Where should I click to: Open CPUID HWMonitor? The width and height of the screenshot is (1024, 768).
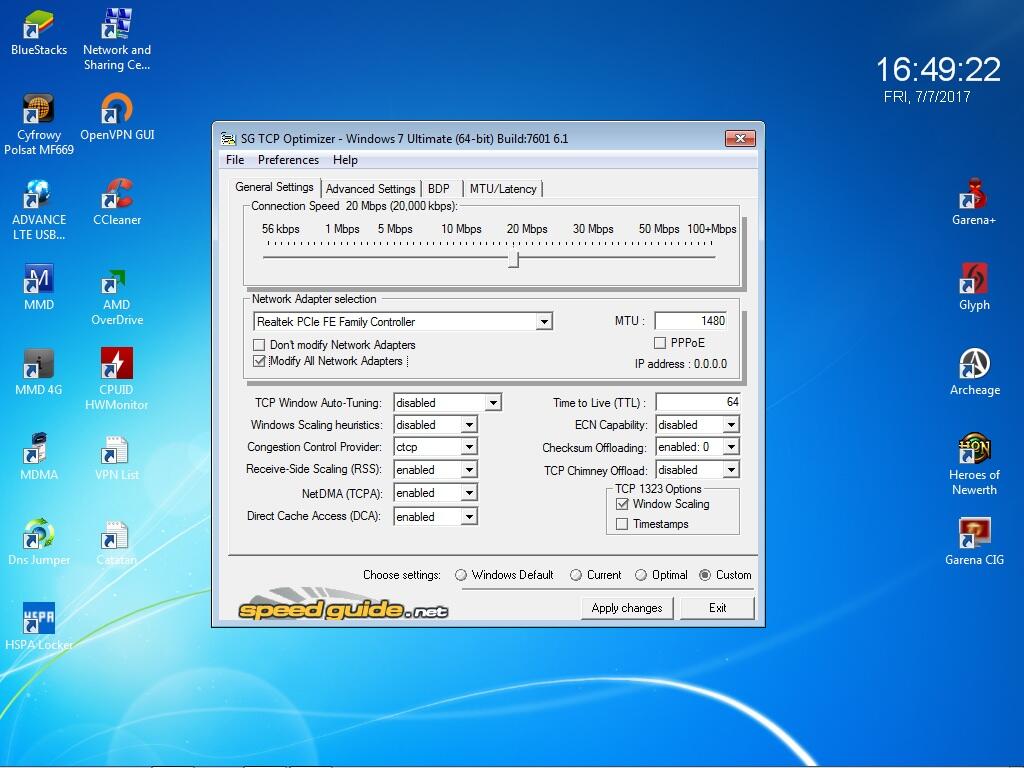pyautogui.click(x=115, y=360)
